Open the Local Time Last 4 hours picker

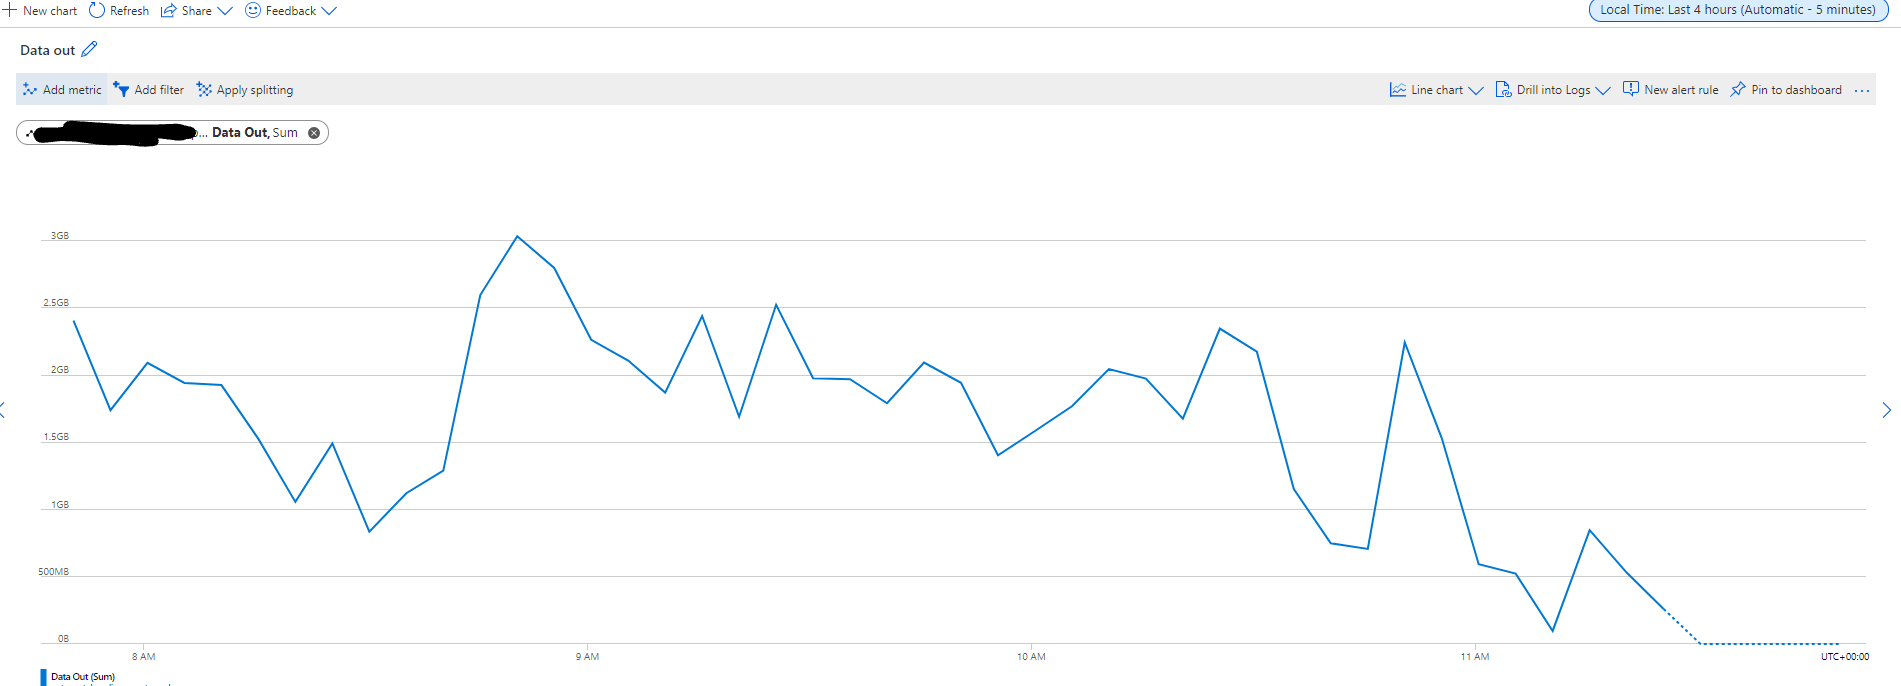1738,10
